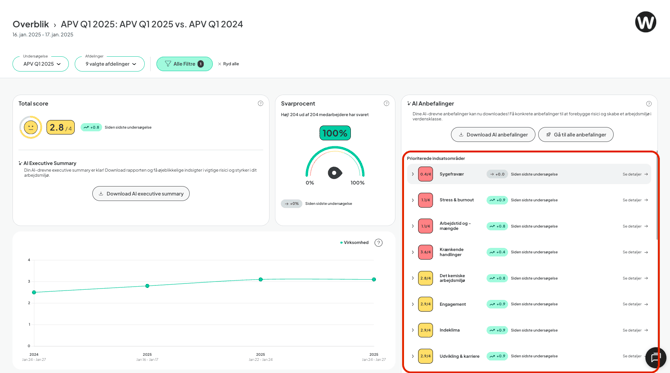Expand the Engagement row chevron

(x=413, y=304)
